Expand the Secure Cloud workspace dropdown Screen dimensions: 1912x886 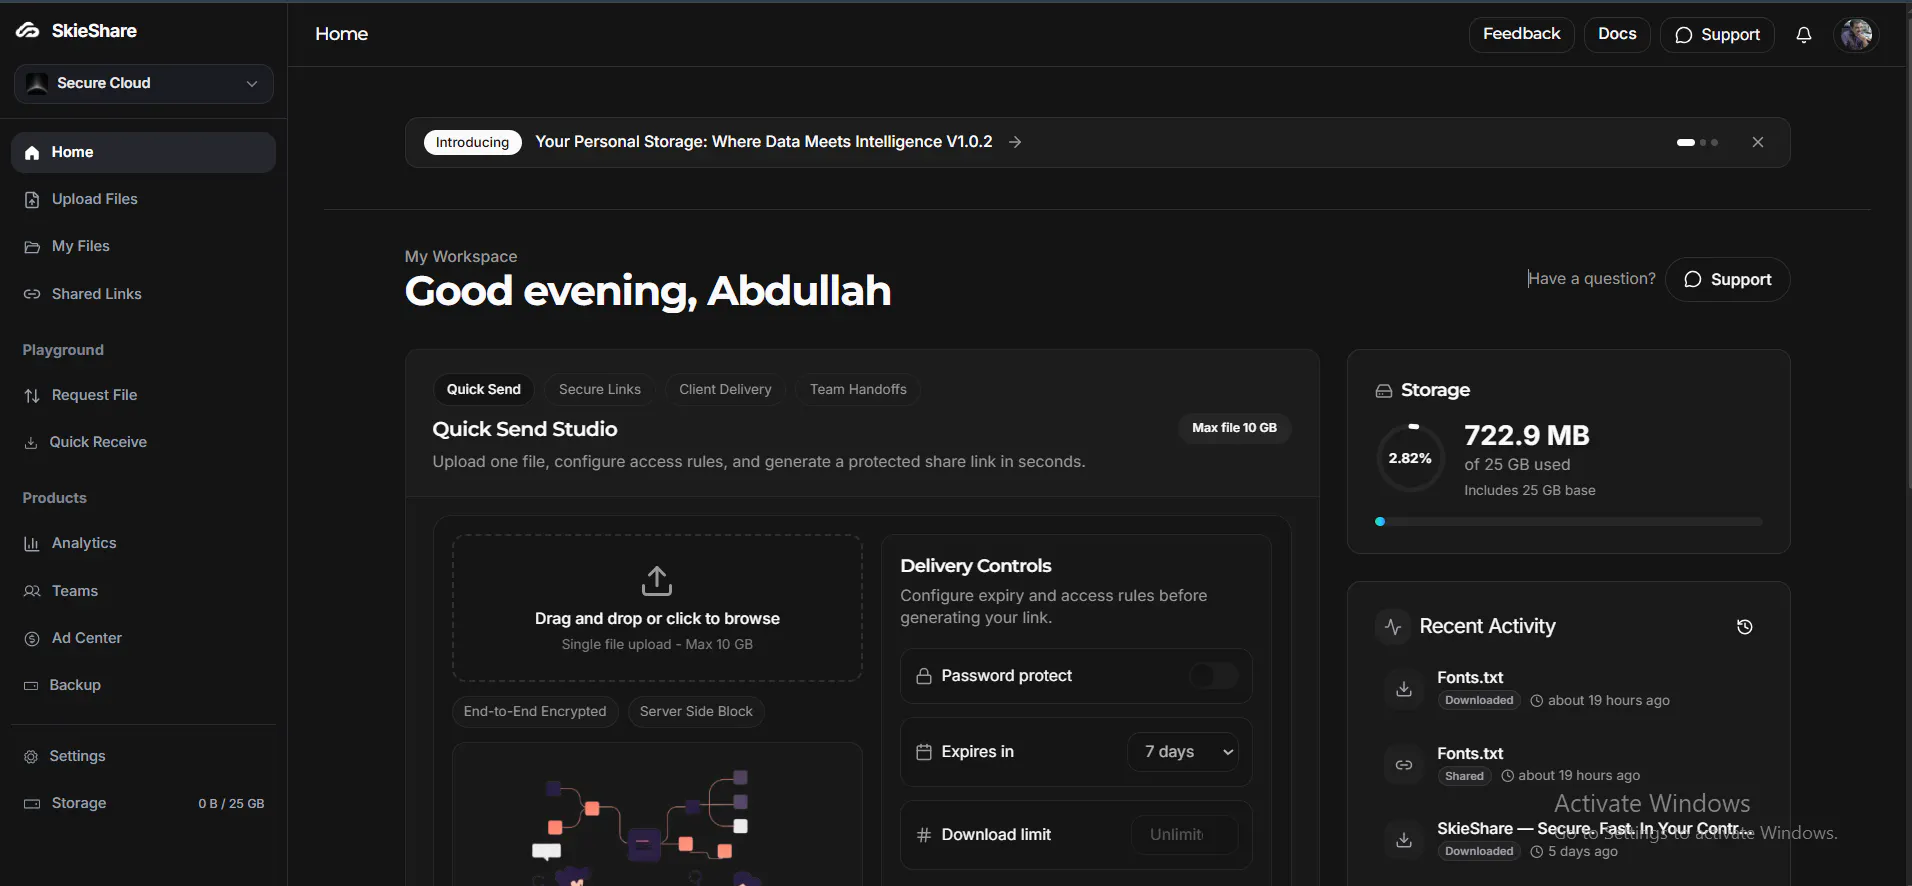coord(144,84)
